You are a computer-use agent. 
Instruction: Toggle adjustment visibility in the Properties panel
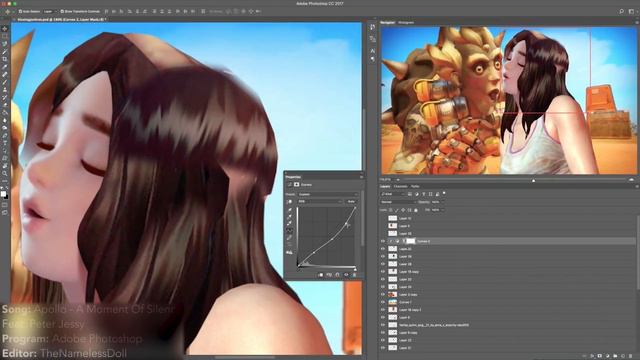click(x=346, y=275)
